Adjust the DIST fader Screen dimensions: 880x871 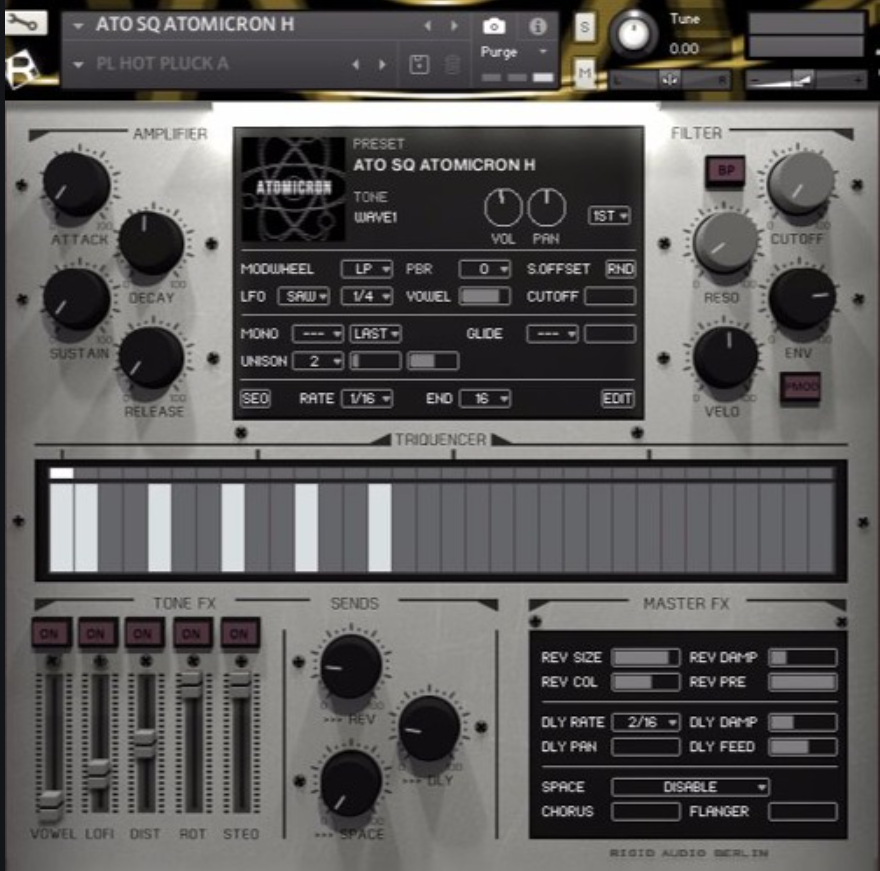coord(145,744)
